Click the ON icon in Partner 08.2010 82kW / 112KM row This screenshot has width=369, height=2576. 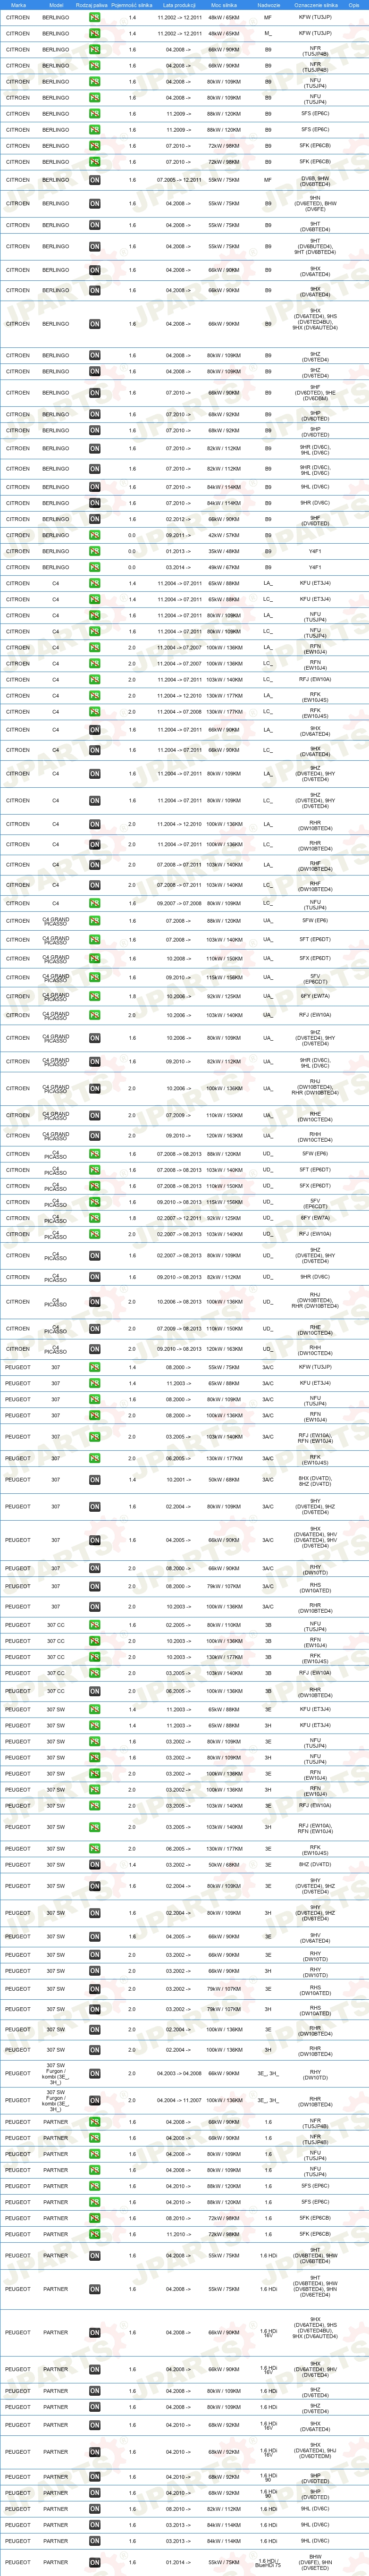click(x=94, y=2509)
